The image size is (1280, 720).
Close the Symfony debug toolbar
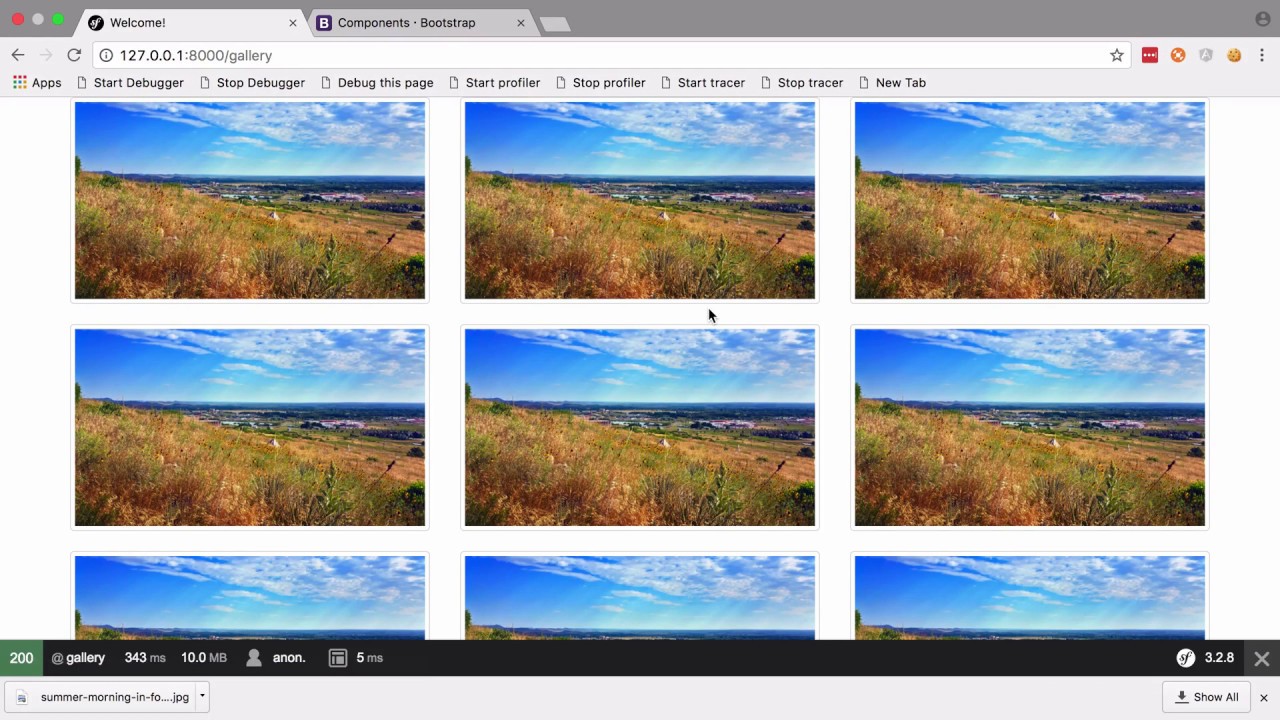pyautogui.click(x=1262, y=658)
